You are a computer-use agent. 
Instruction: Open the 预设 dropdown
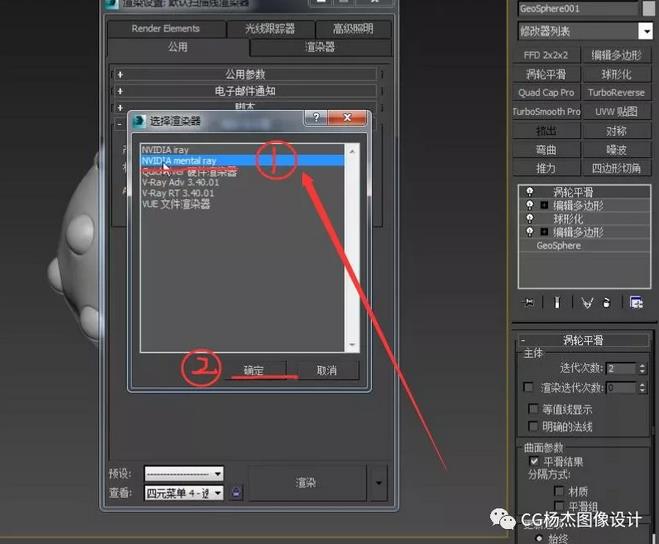184,473
